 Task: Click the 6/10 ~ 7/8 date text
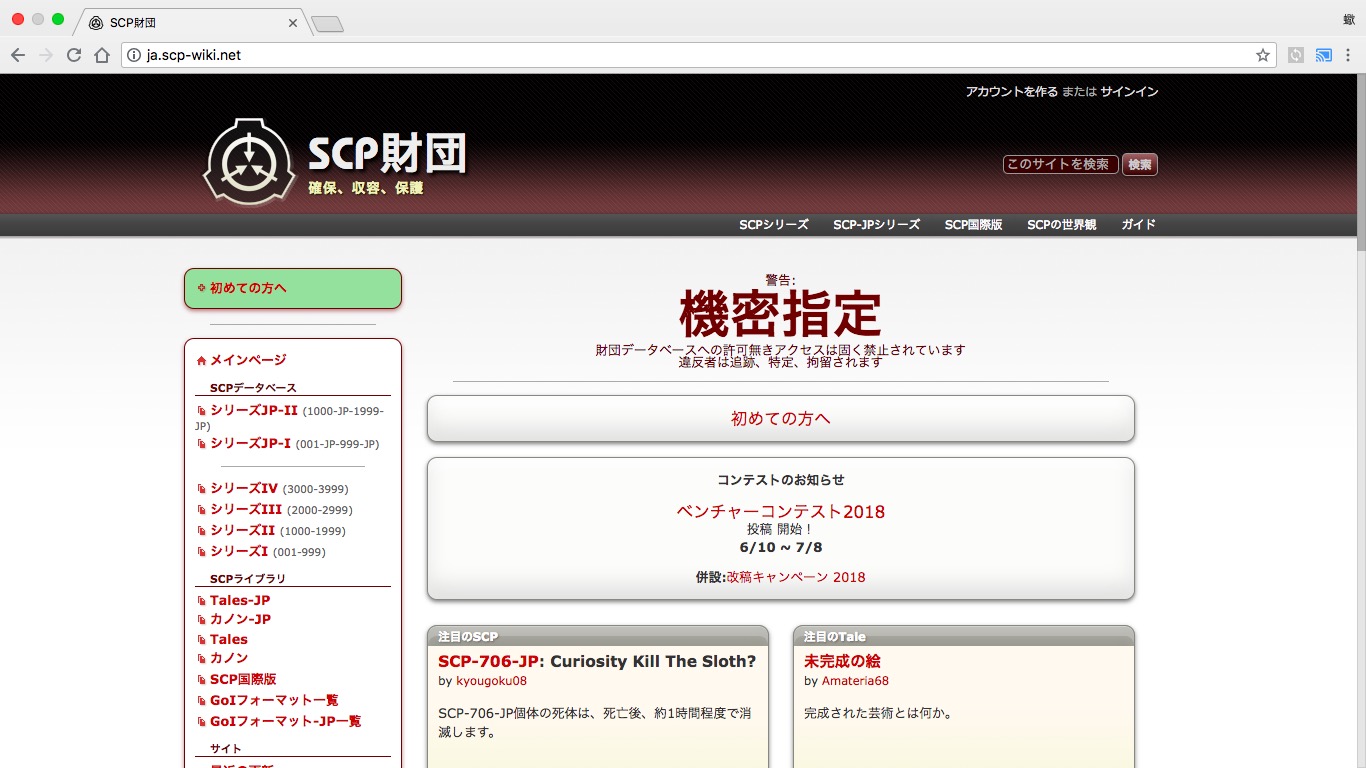[x=781, y=547]
